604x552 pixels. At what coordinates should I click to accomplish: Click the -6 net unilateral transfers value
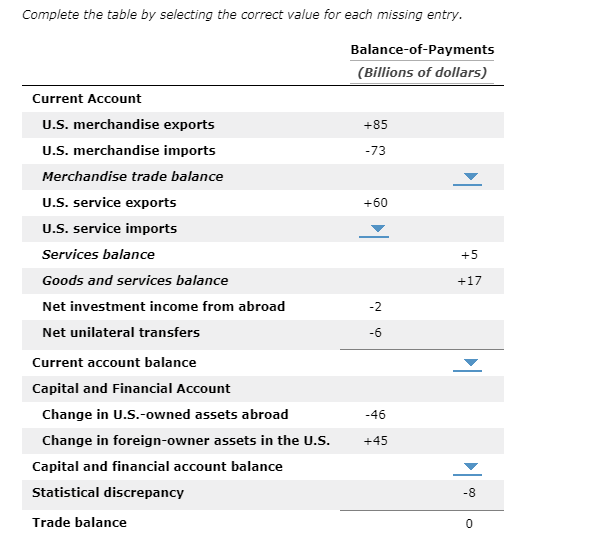point(376,333)
